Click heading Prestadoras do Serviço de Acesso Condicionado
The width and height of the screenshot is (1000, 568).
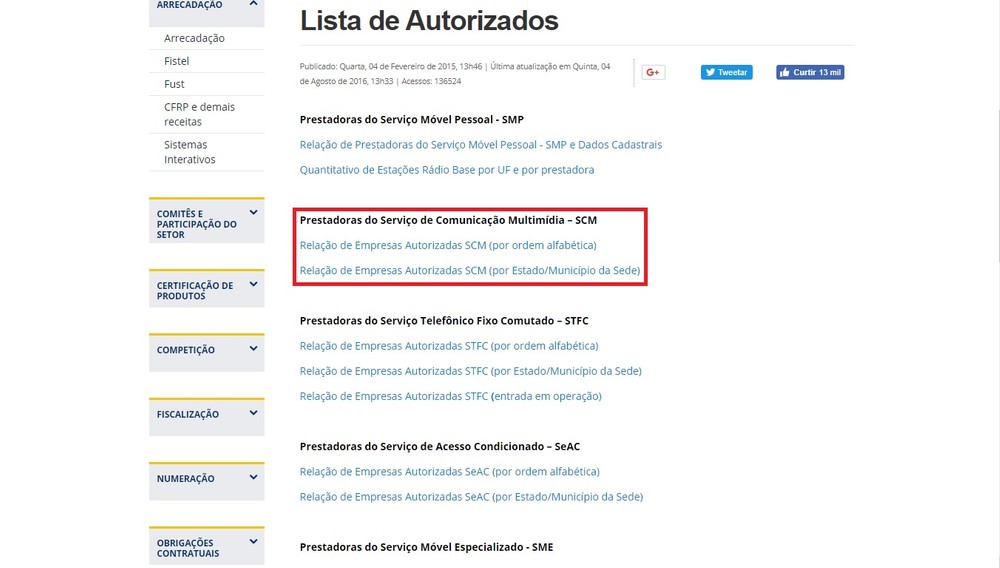point(440,446)
